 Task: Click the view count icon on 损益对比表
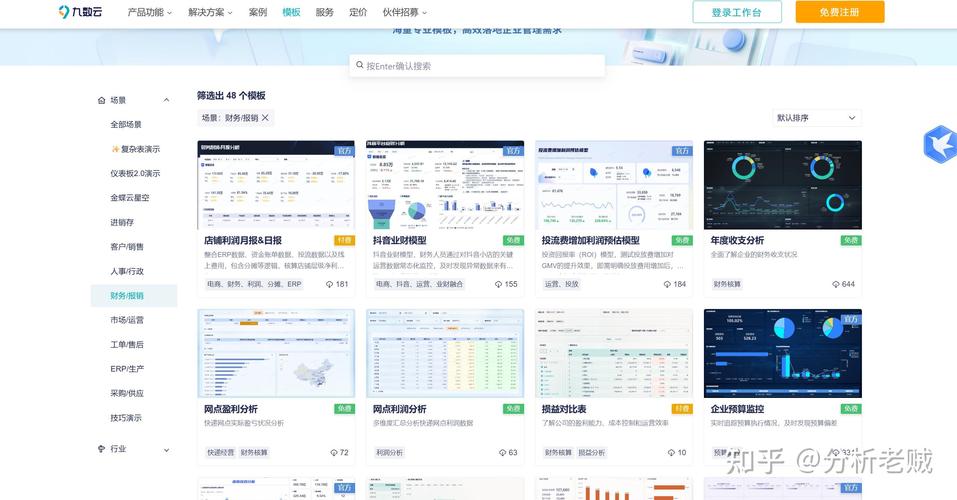coord(671,453)
